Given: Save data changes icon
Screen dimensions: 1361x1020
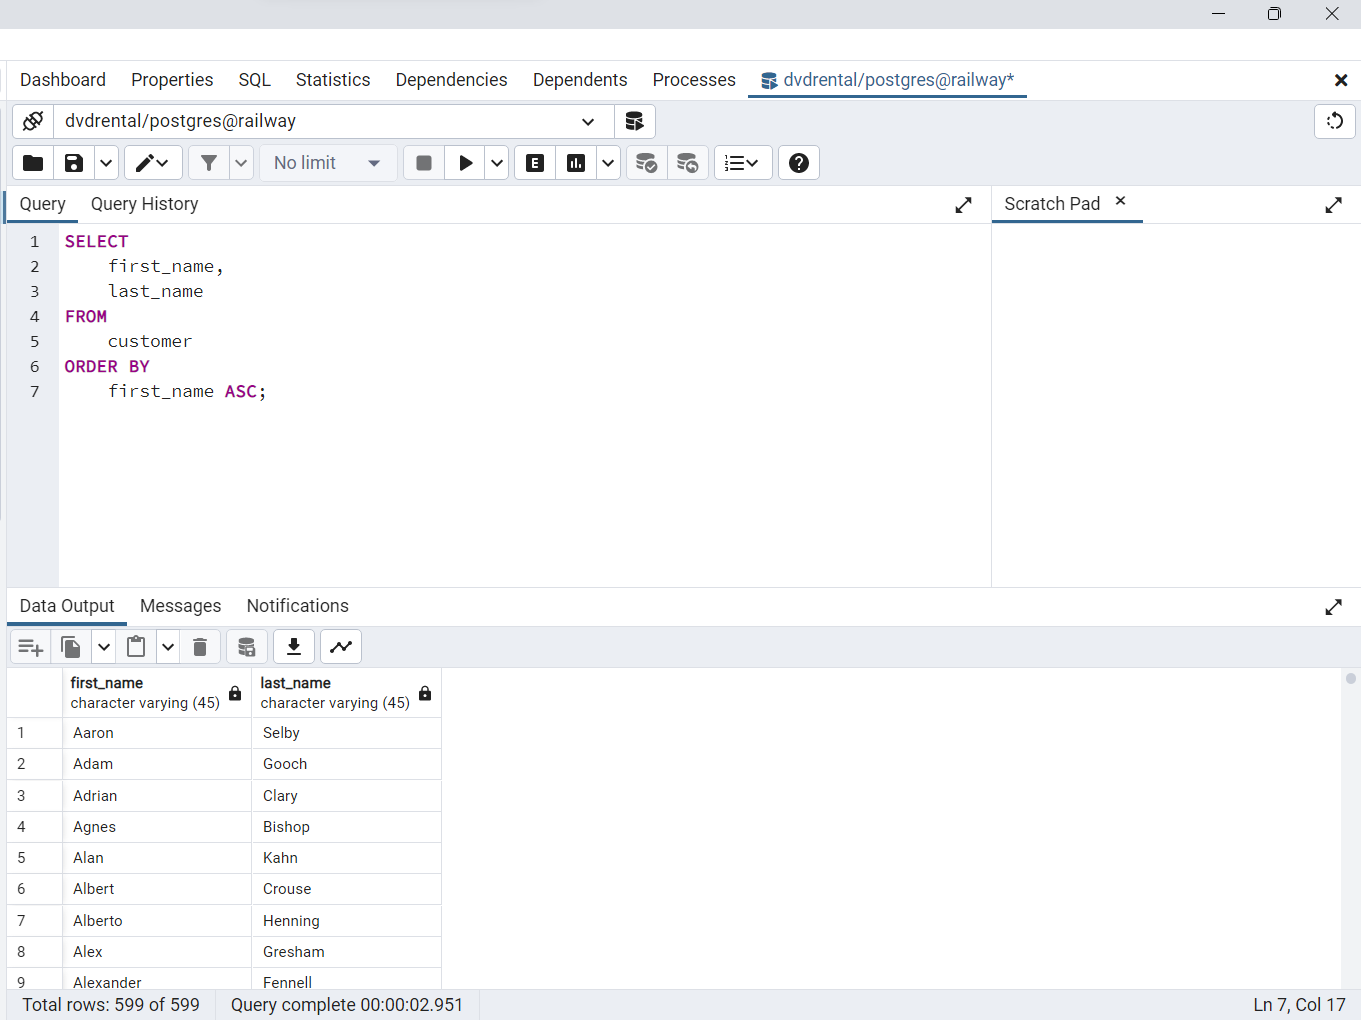Looking at the screenshot, I should [x=247, y=647].
